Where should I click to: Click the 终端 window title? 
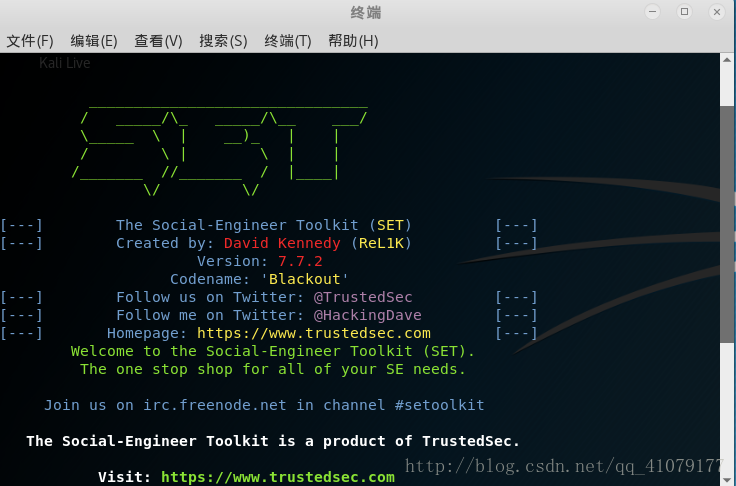click(366, 12)
